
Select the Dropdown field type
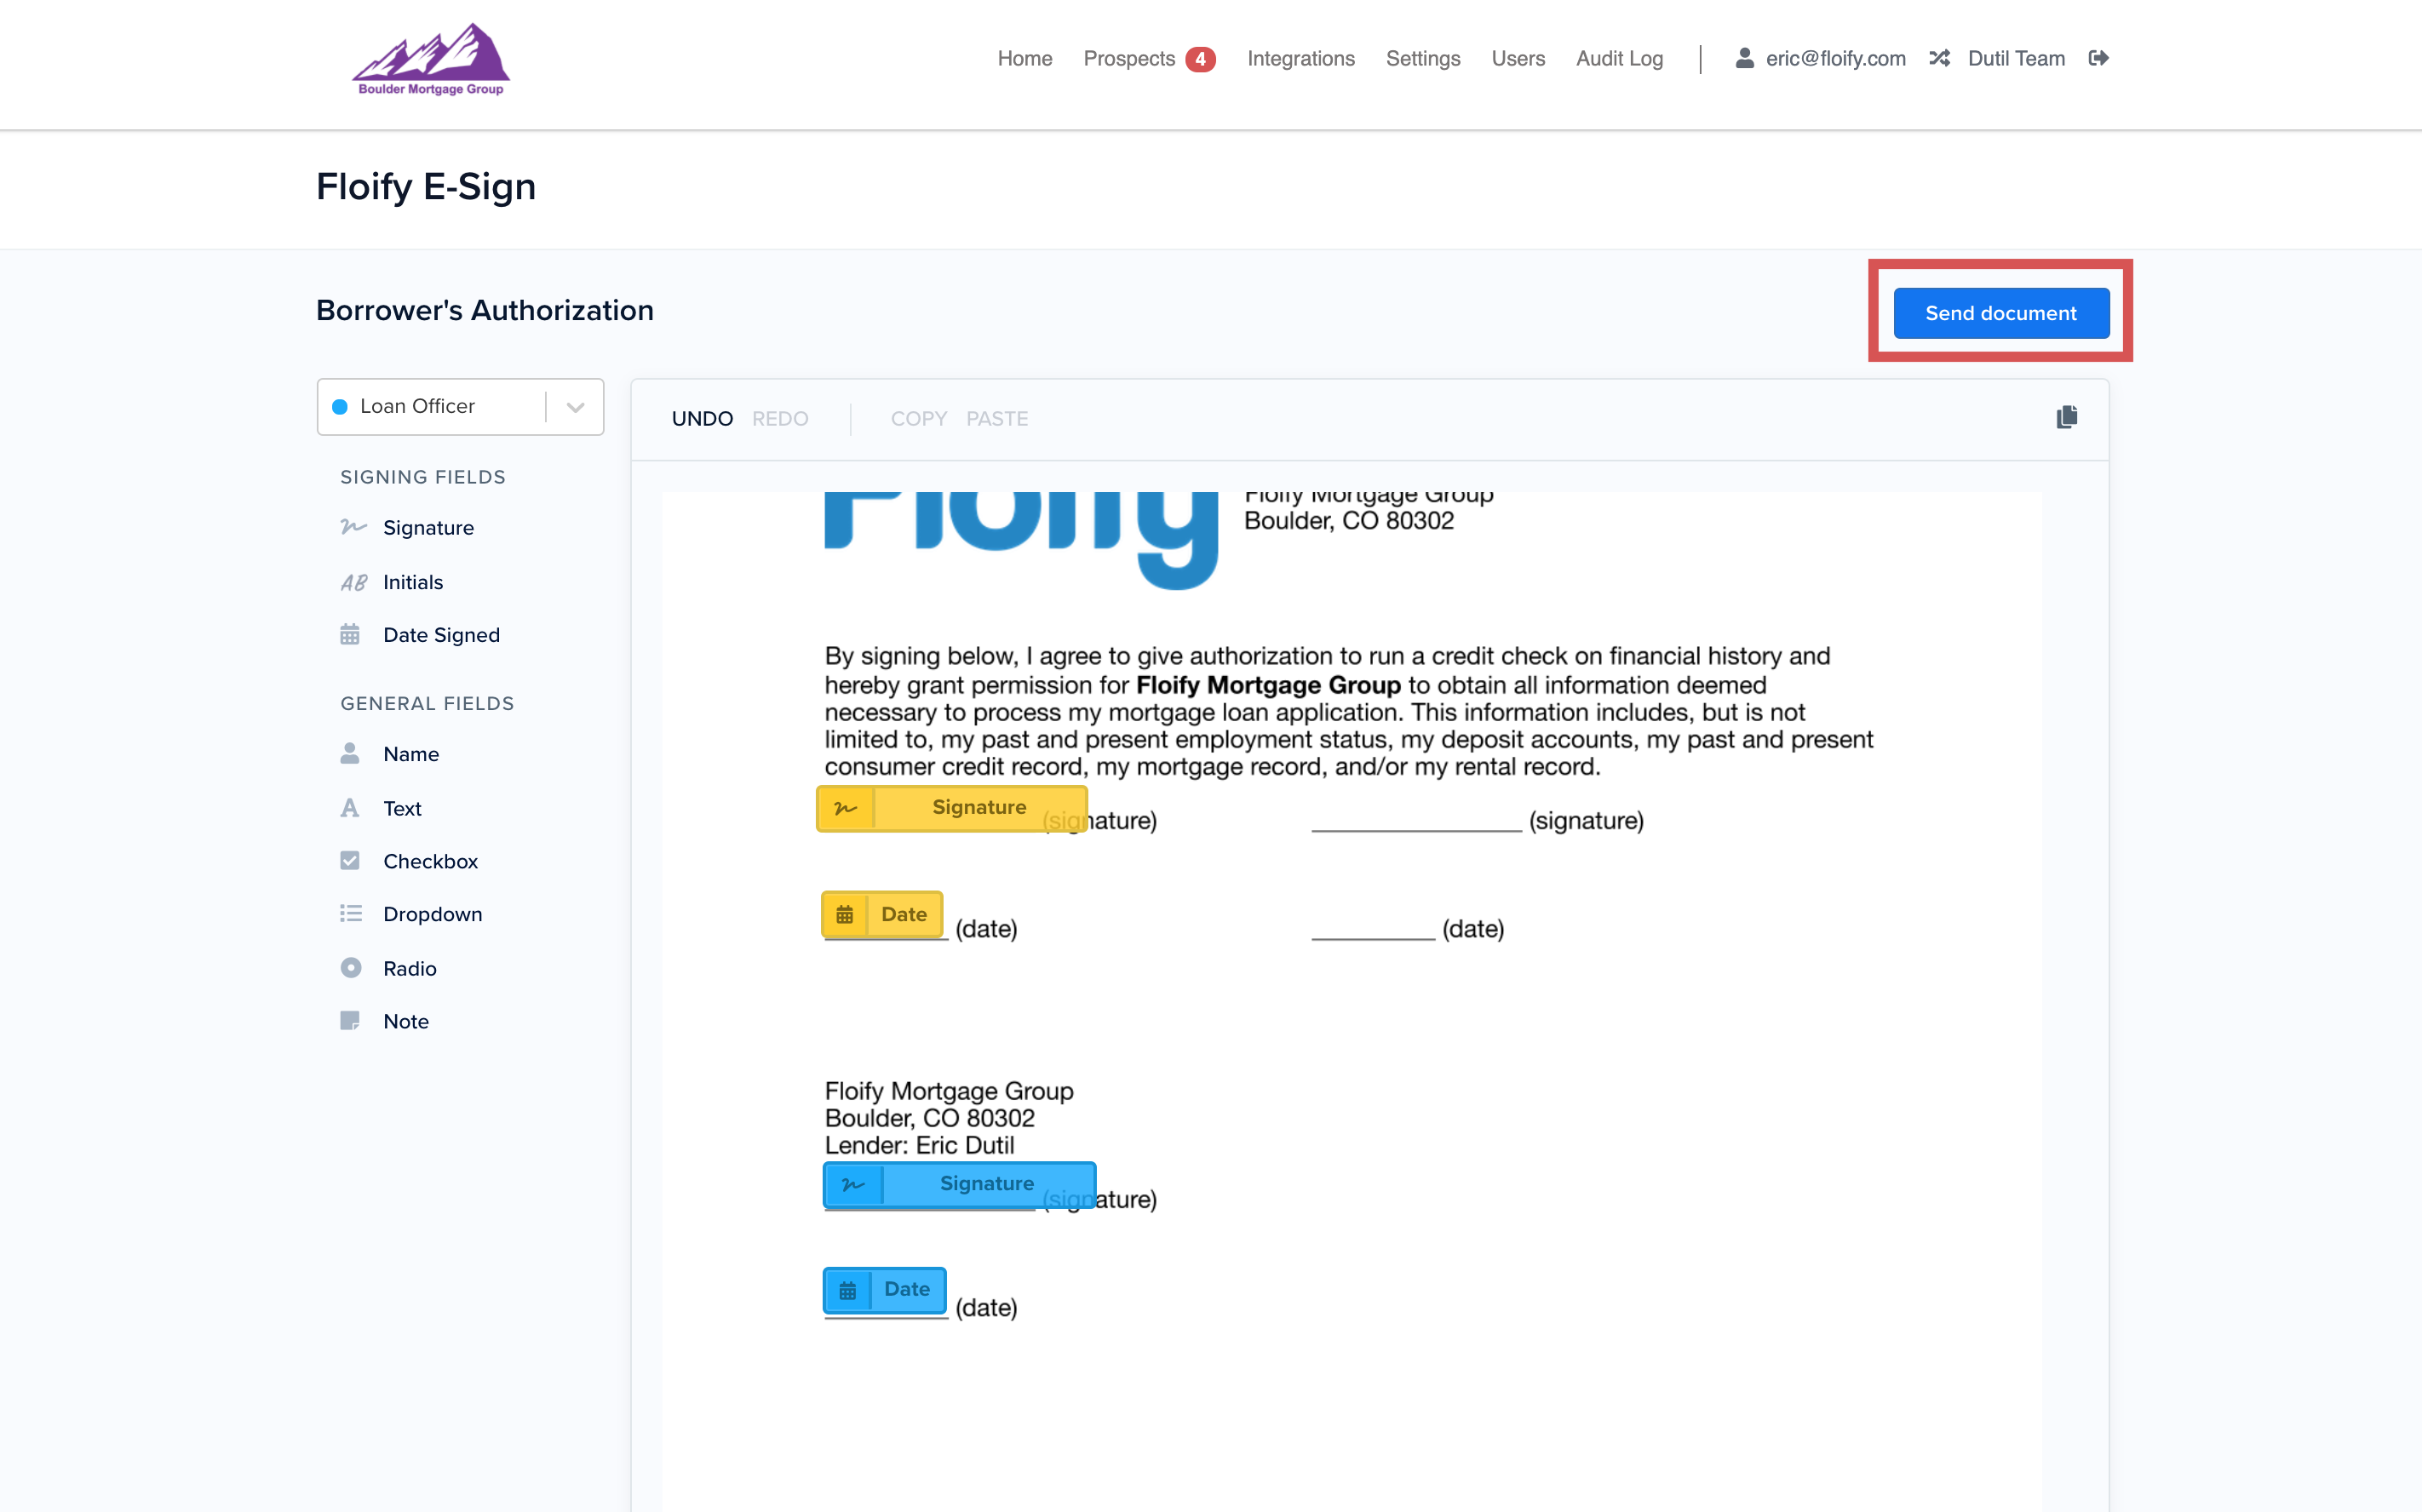(432, 914)
